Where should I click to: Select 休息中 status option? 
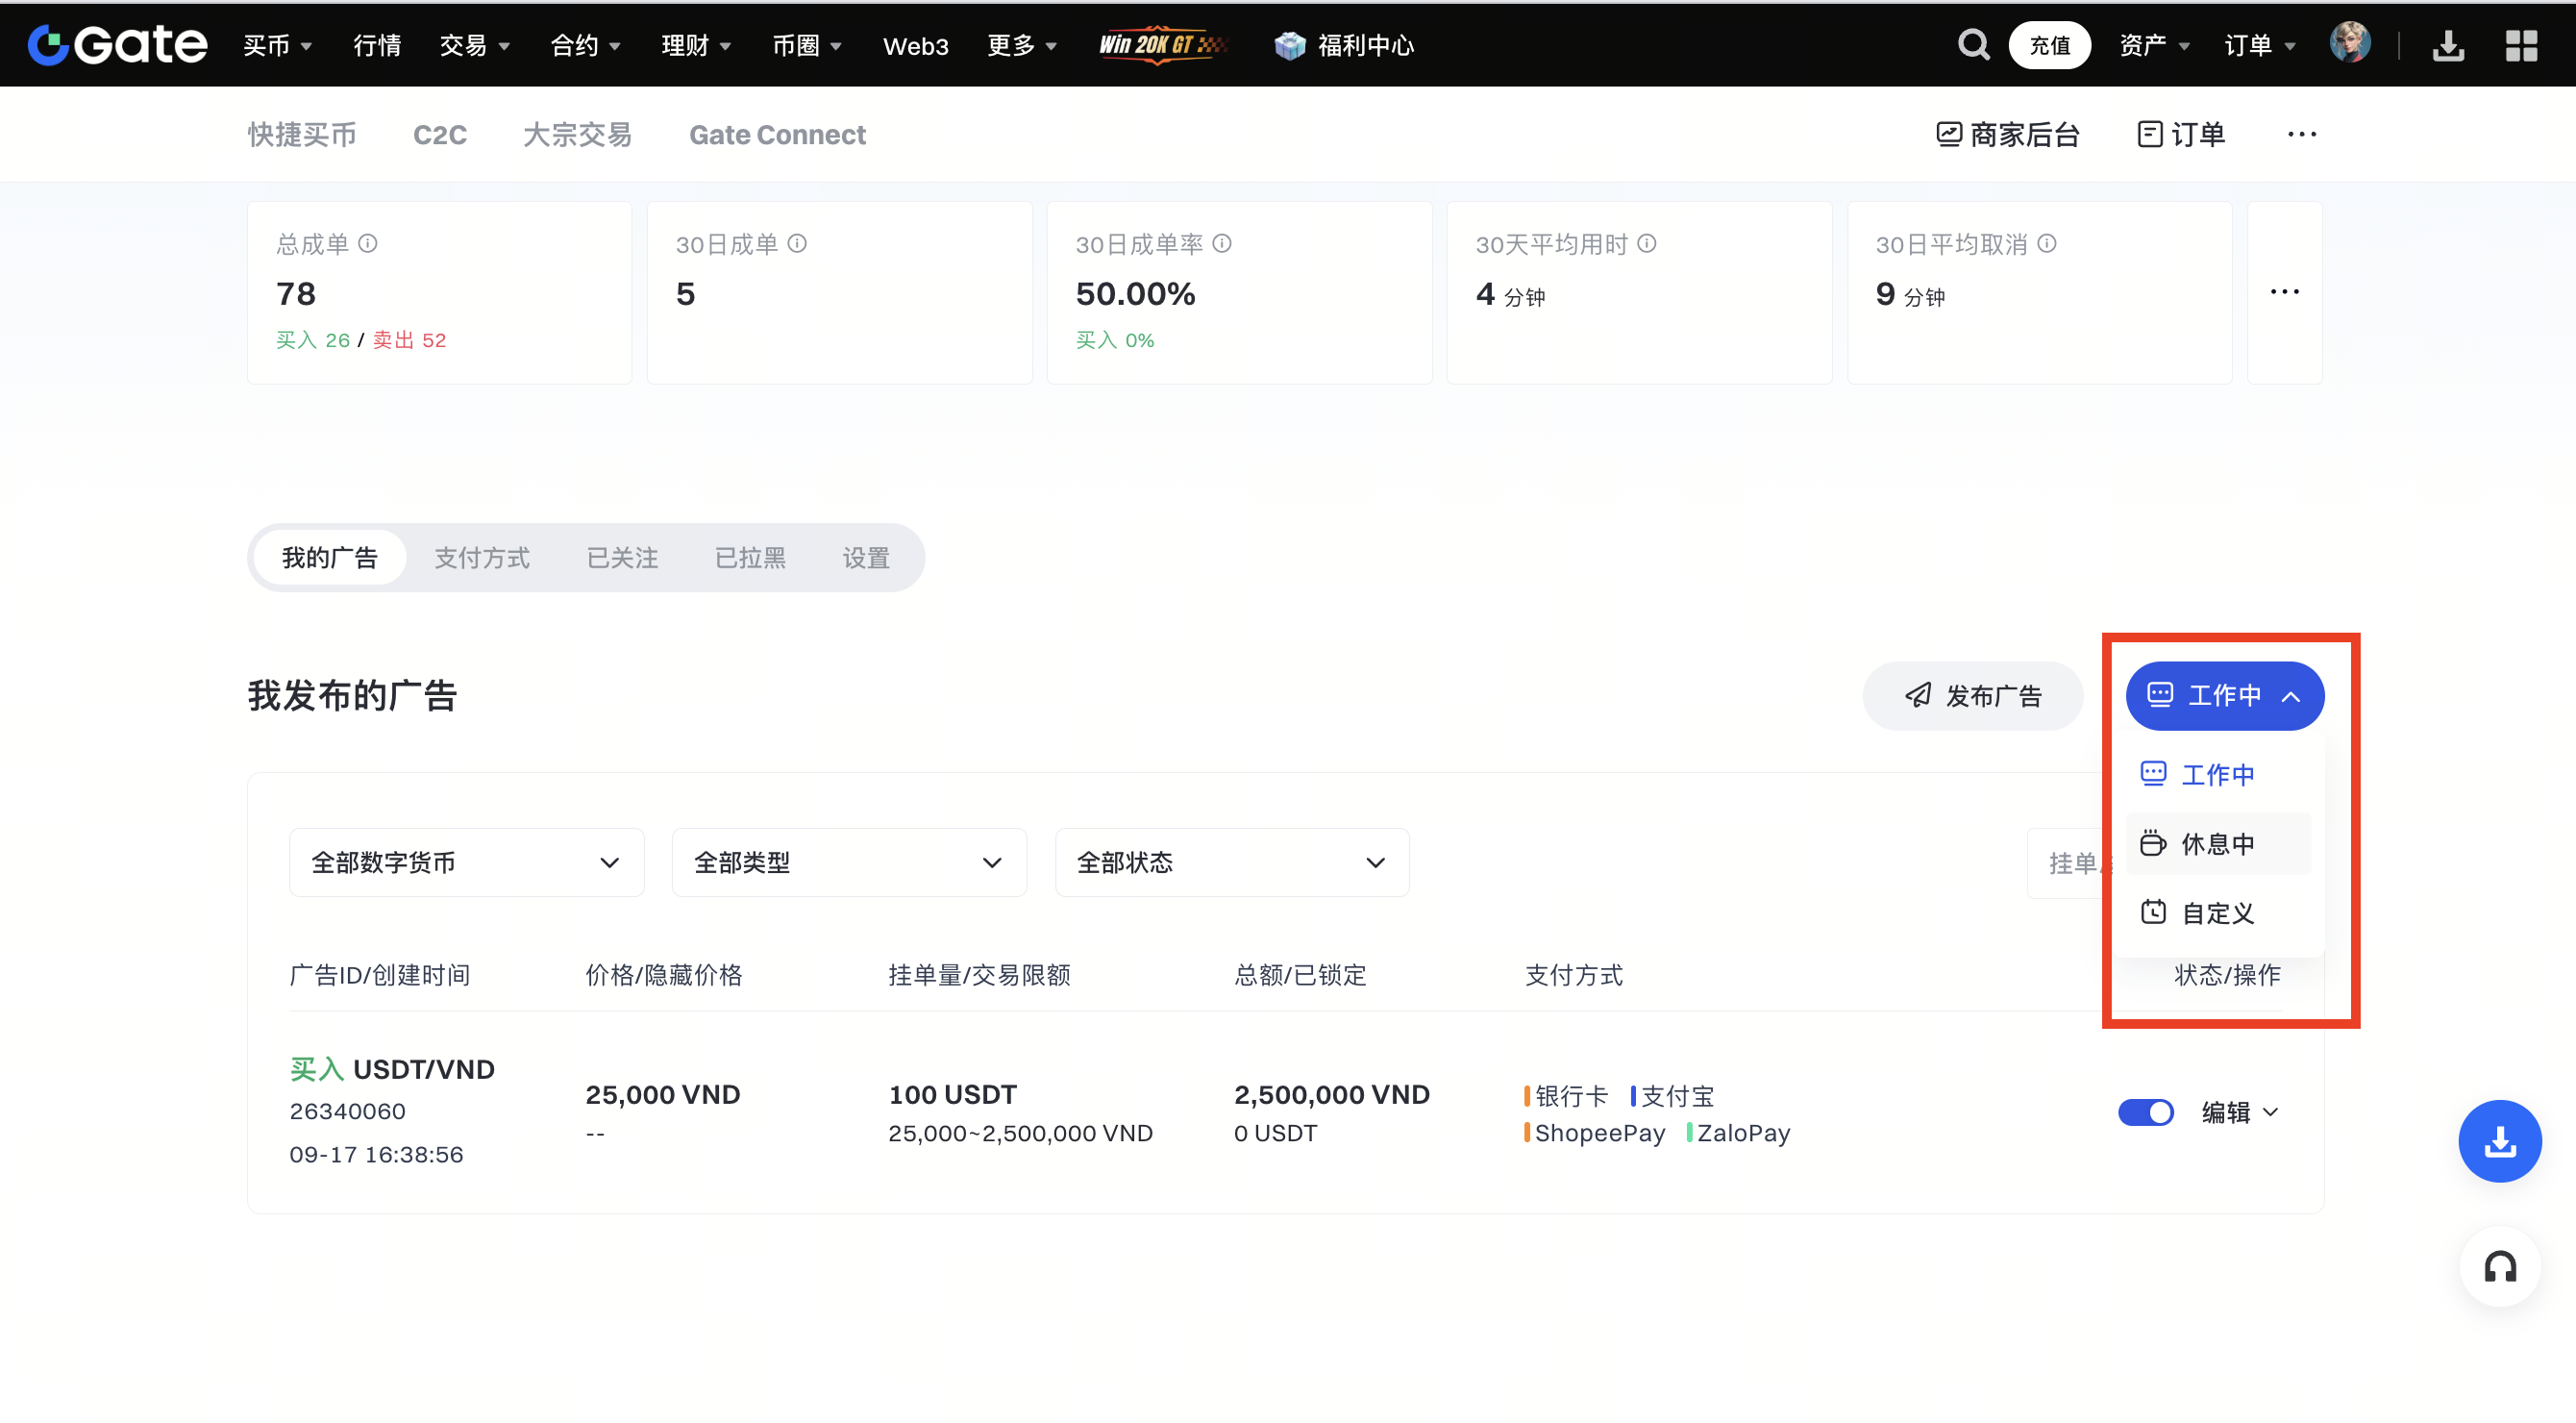point(2217,844)
